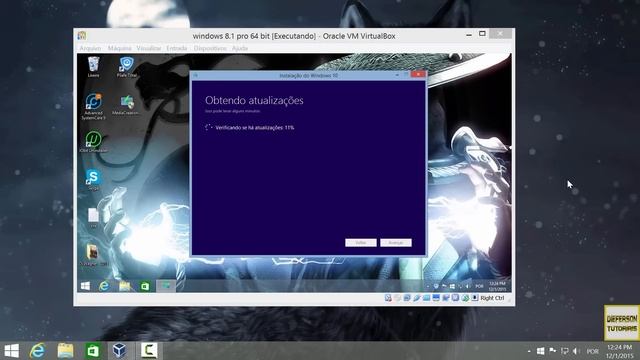640x360 pixels.
Task: Open the Entrada menu in VirtualBox
Action: [x=177, y=48]
